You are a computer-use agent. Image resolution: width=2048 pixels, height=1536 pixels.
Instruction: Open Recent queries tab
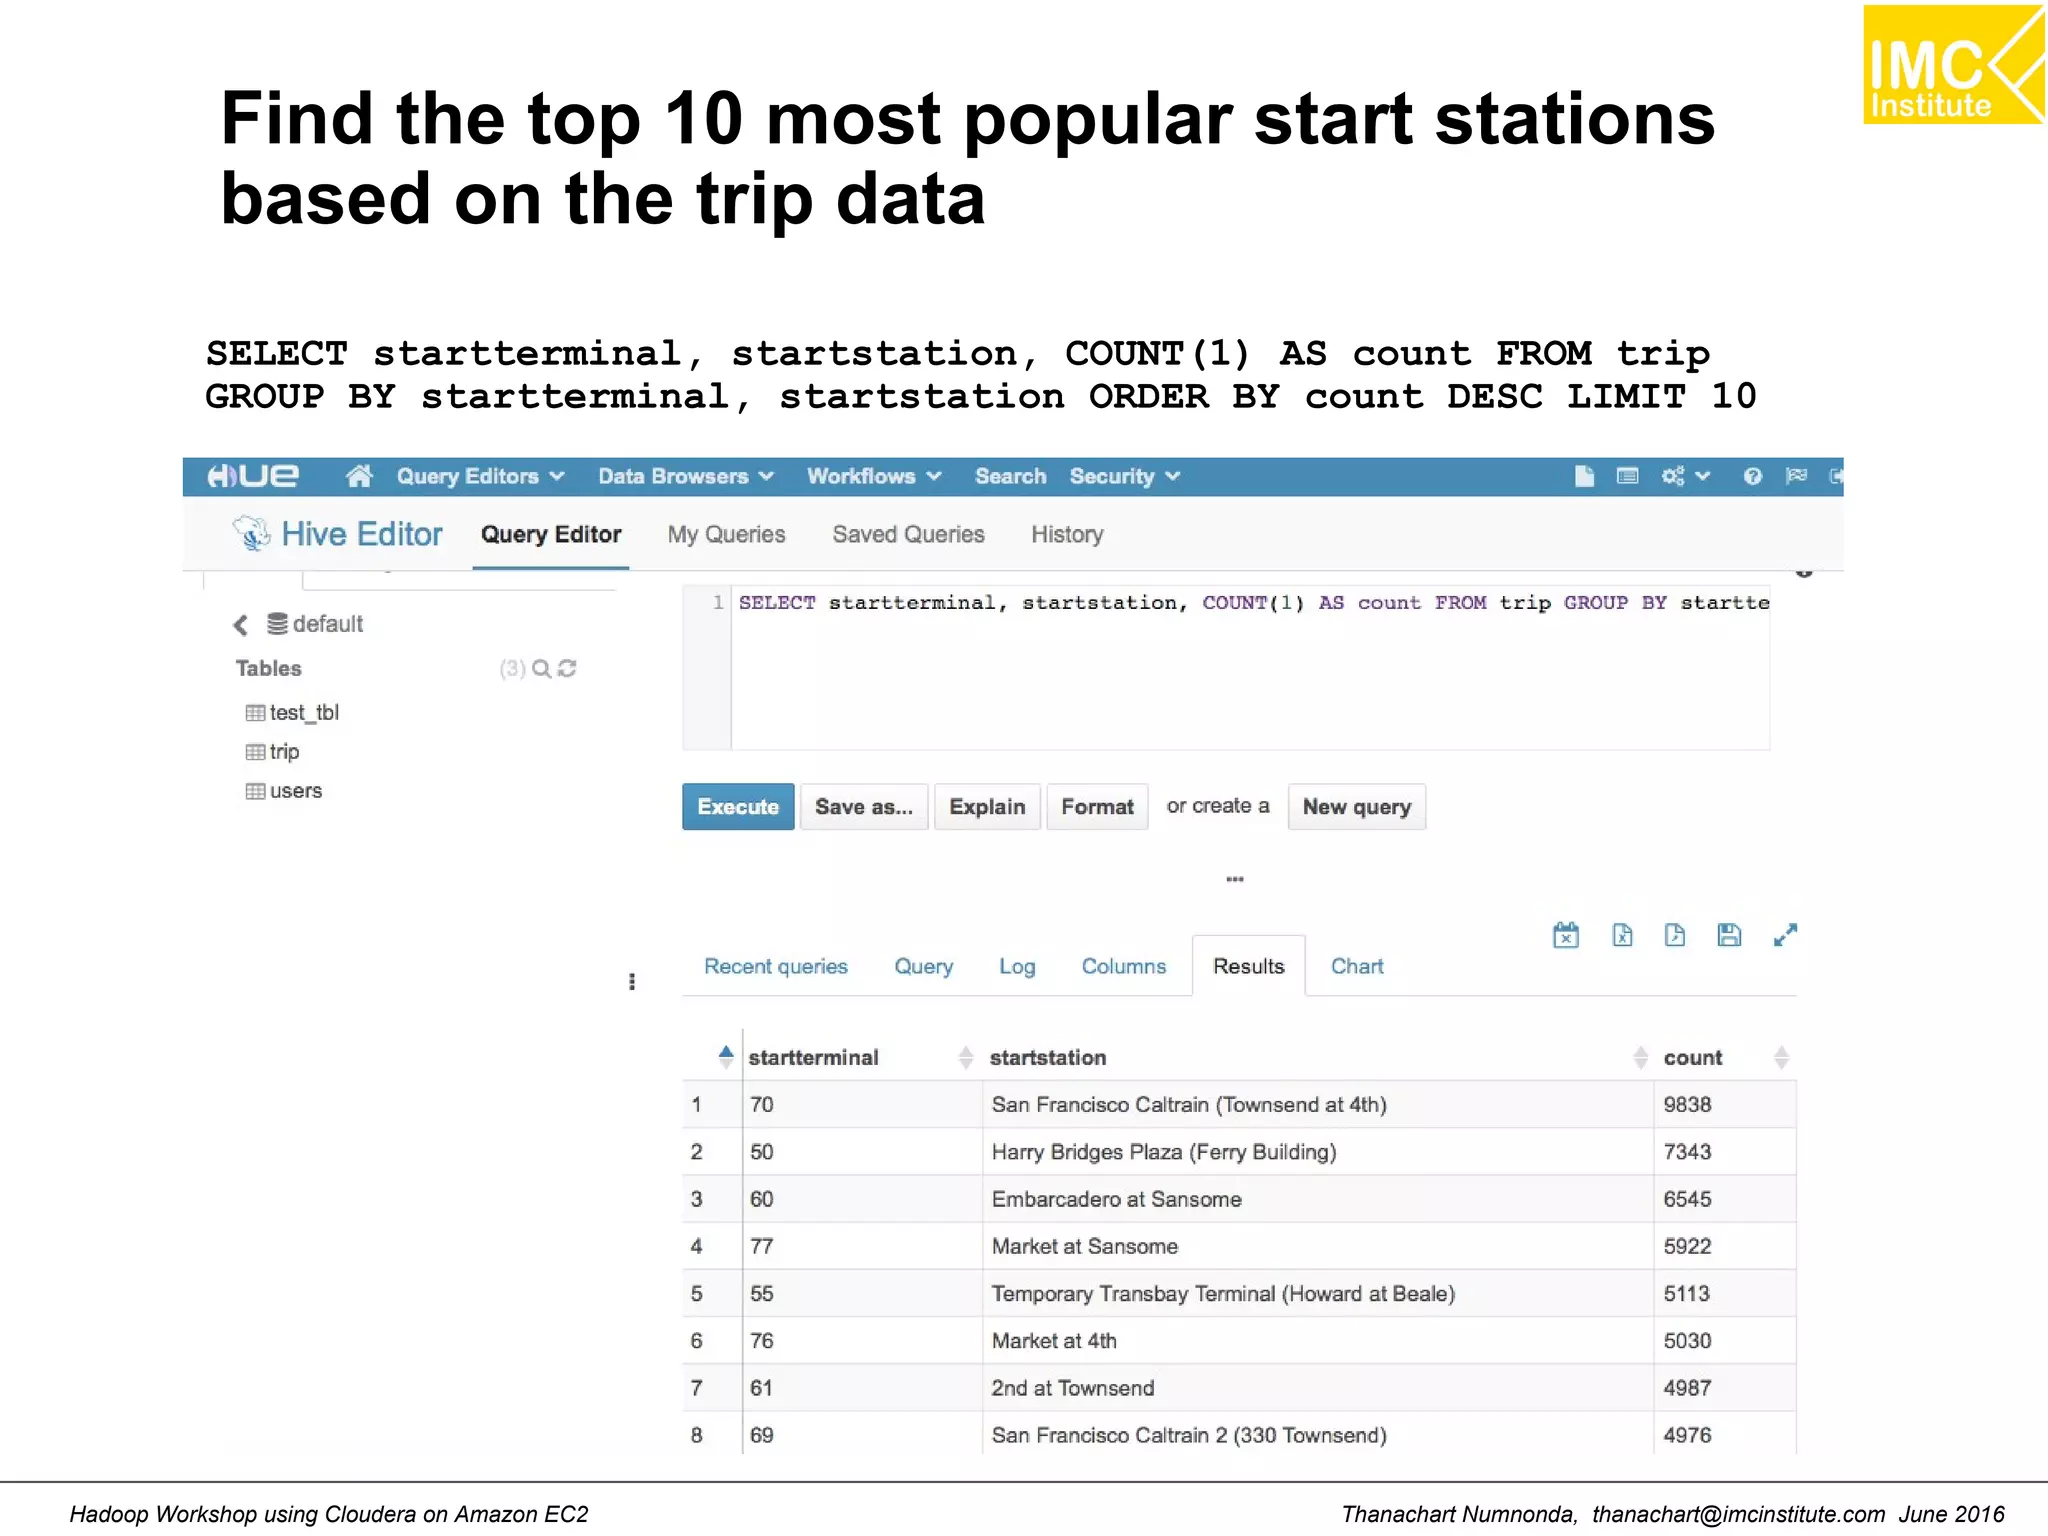[x=776, y=967]
